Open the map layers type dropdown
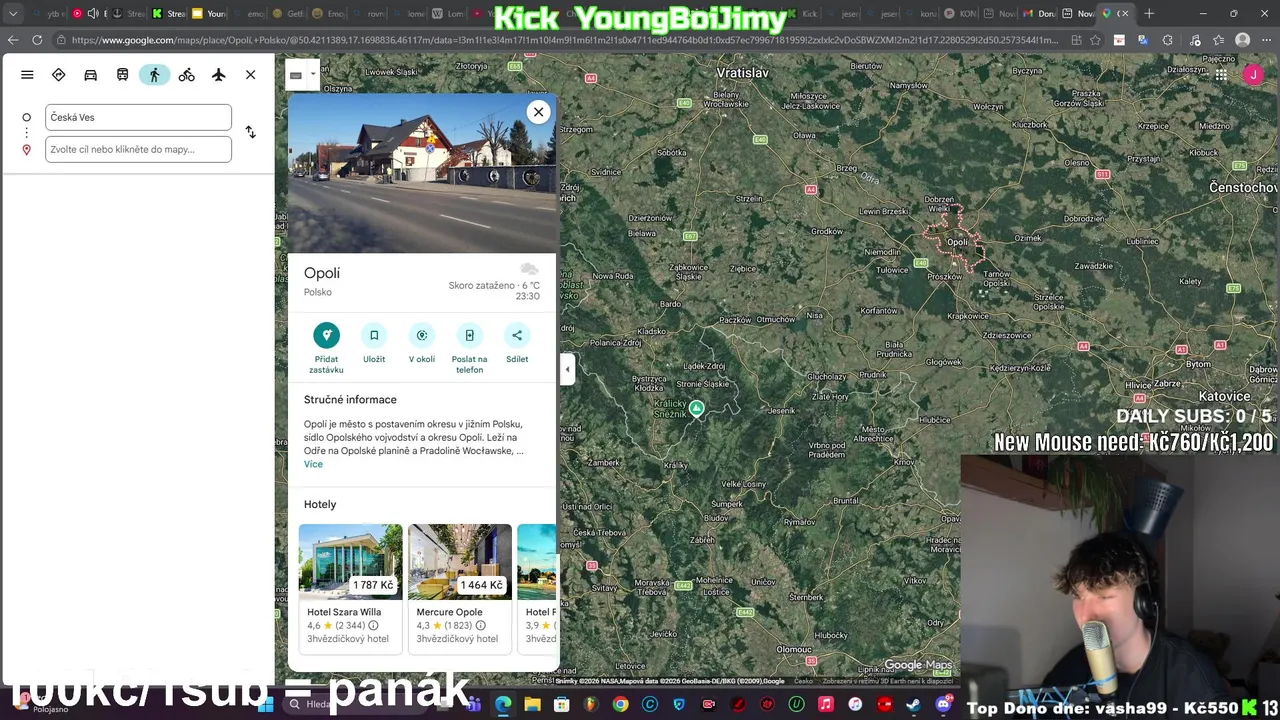1280x720 pixels. (x=313, y=75)
